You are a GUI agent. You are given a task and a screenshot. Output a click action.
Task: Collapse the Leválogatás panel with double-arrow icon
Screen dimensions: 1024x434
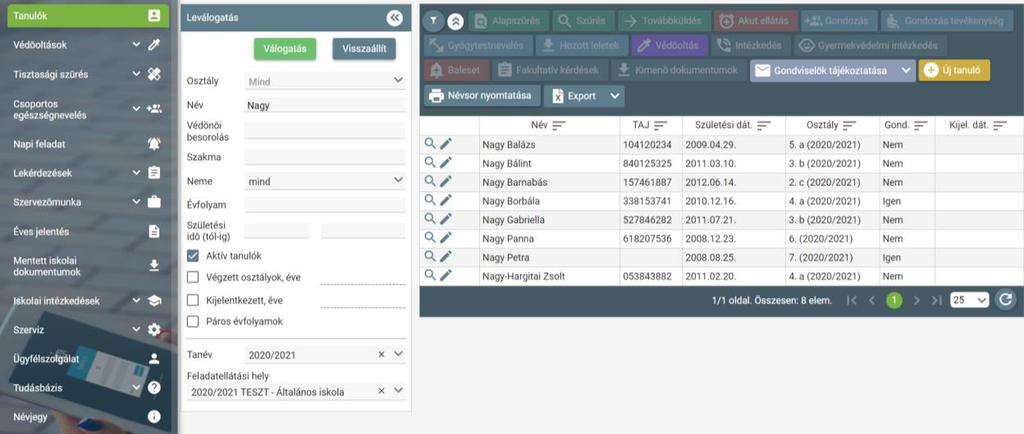(x=394, y=18)
